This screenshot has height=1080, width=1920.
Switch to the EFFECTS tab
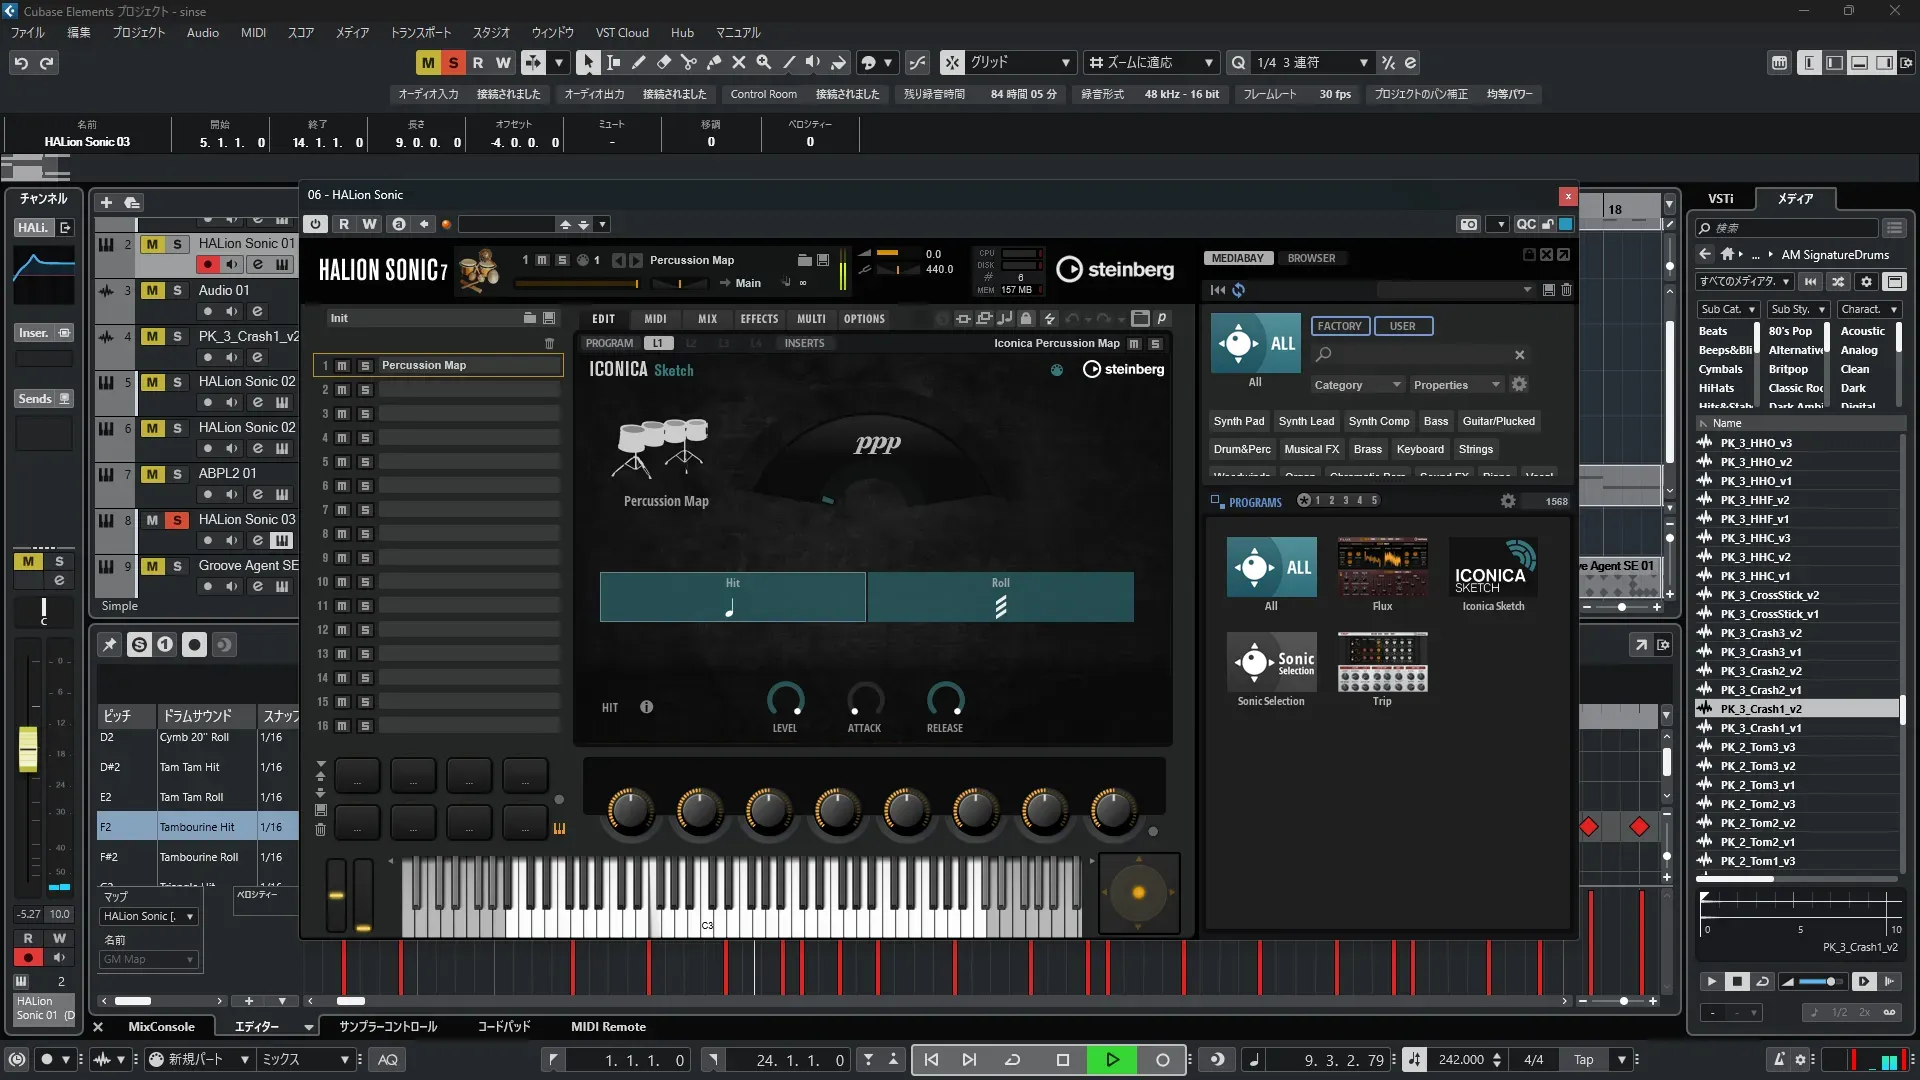point(759,319)
